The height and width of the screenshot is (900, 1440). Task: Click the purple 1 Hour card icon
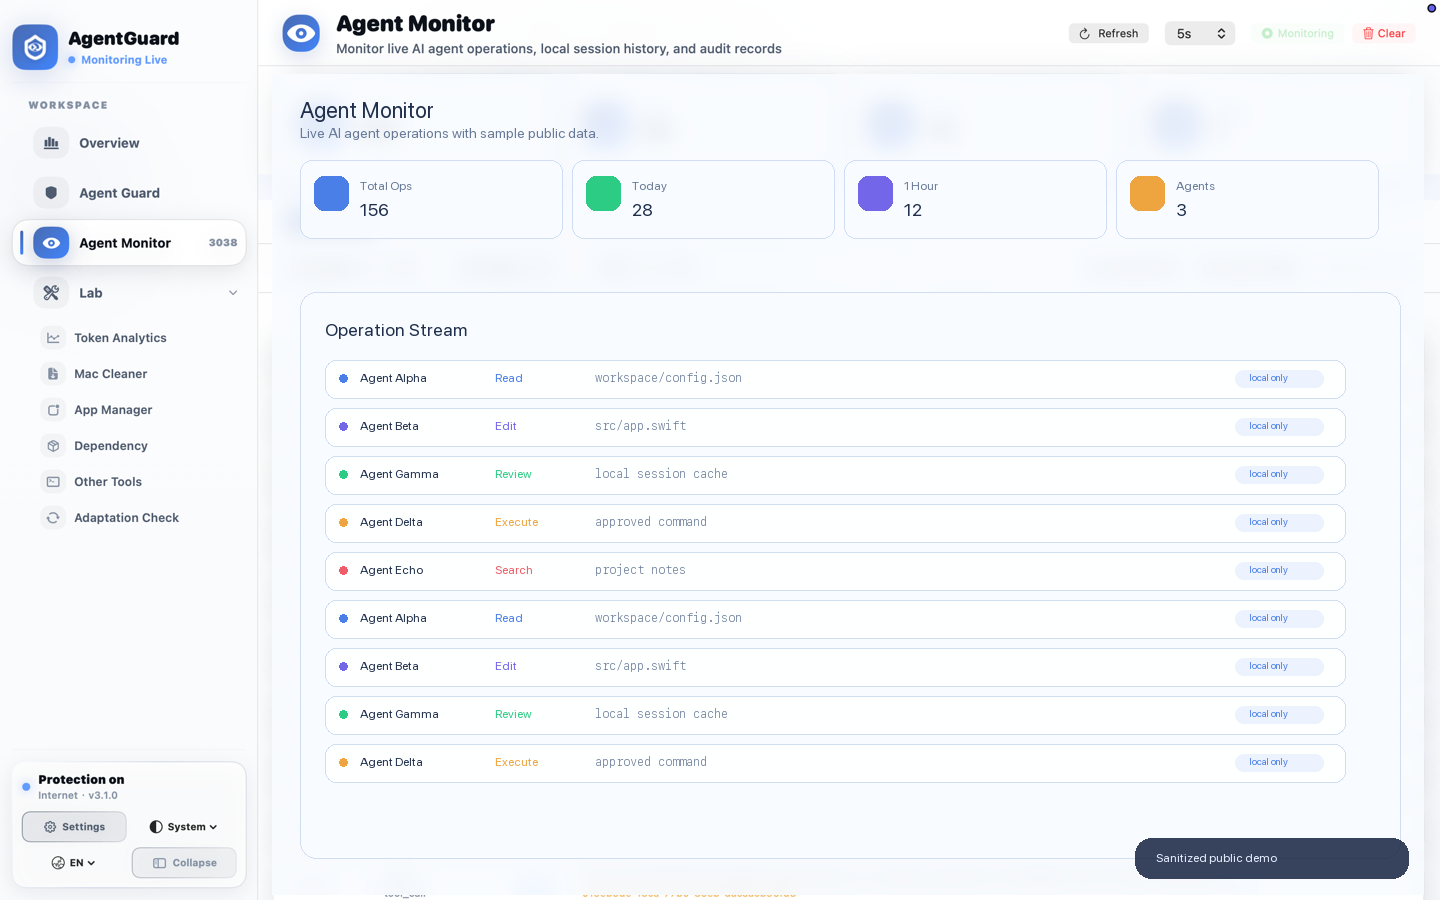point(875,194)
